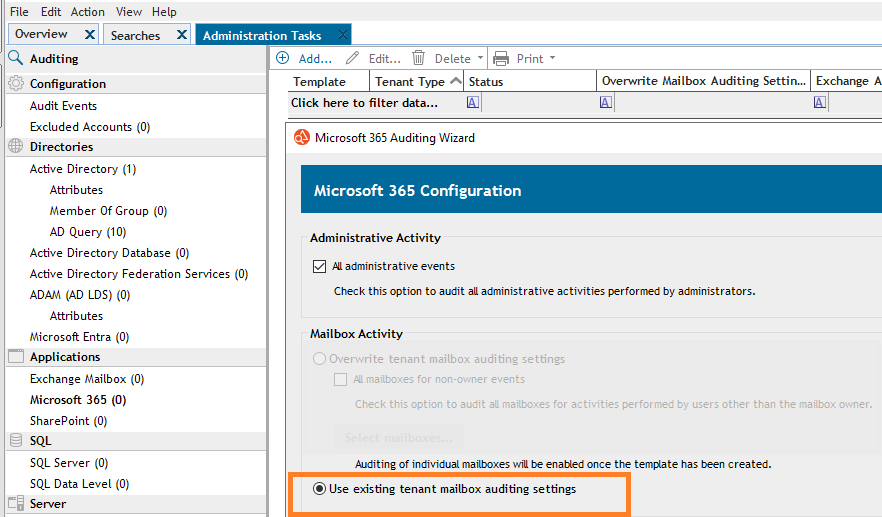Select Active Directory (1)

pos(83,169)
